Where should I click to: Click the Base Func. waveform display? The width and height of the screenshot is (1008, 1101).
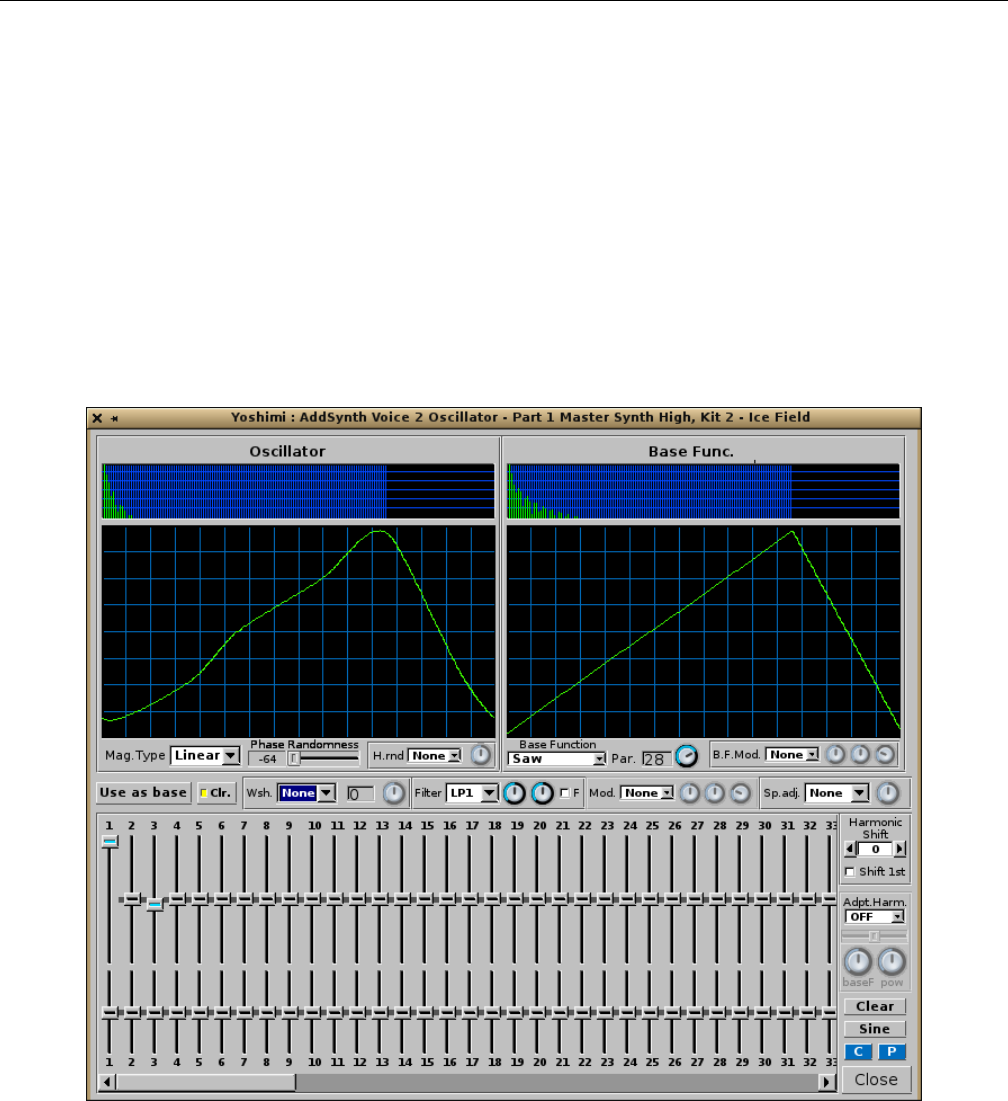click(x=703, y=631)
